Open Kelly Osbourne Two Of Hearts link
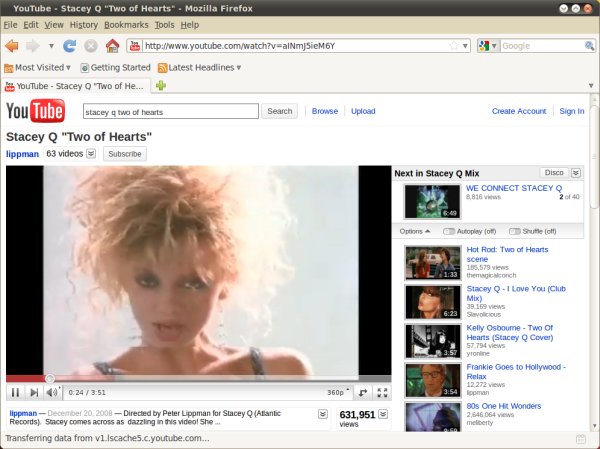Image resolution: width=600 pixels, height=449 pixels. 510,332
